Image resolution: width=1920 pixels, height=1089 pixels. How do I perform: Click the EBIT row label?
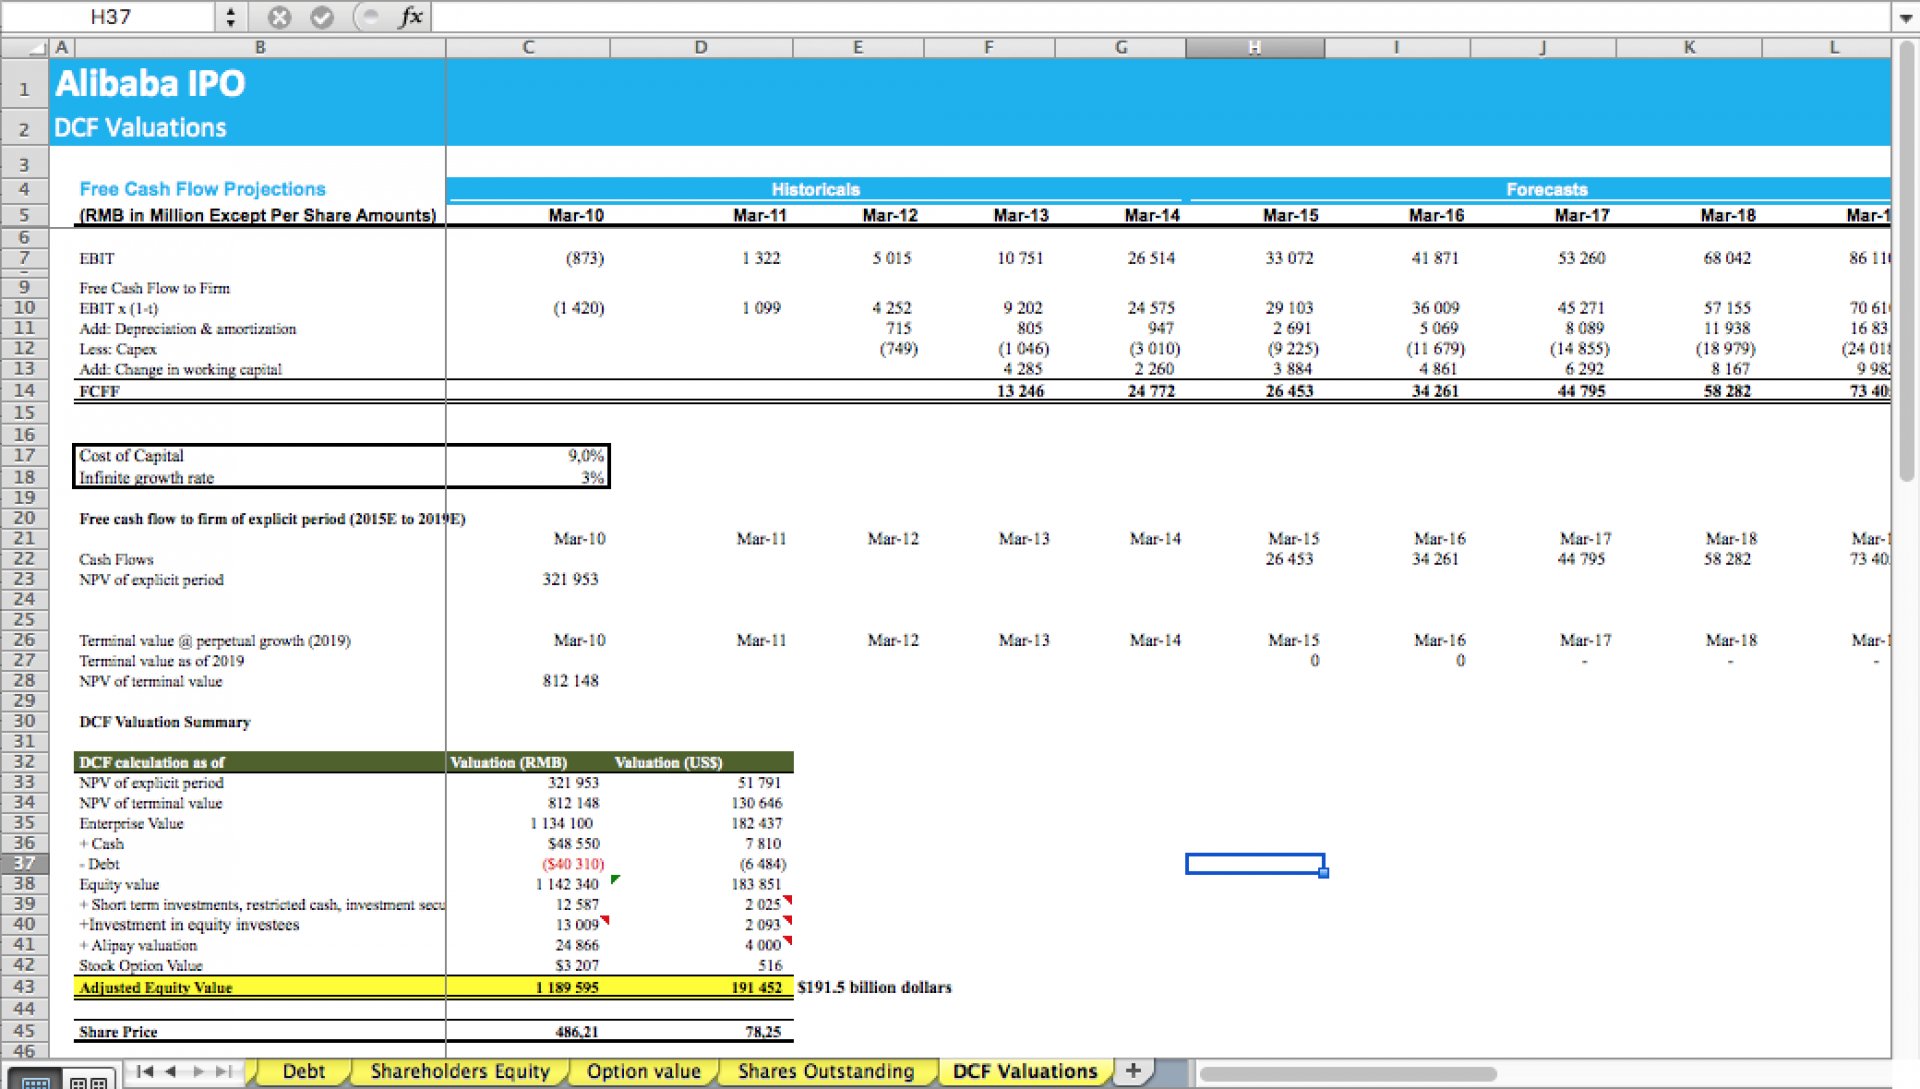97,258
